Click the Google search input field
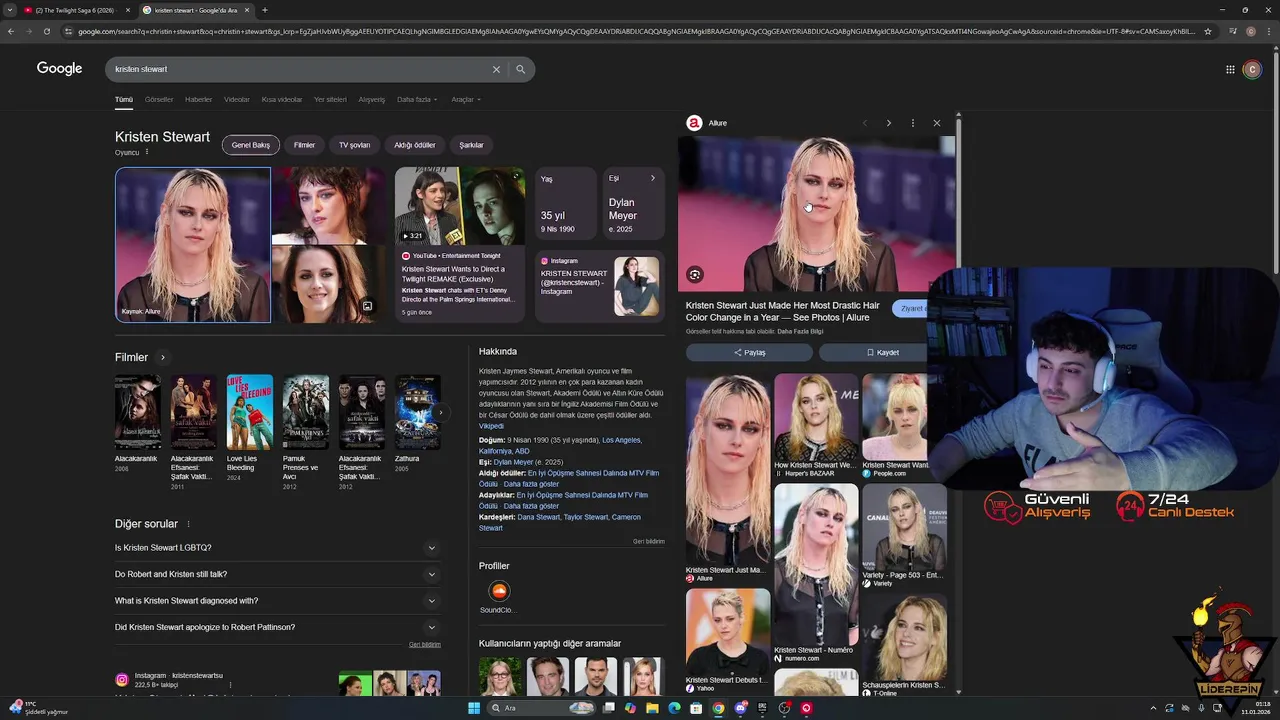The image size is (1280, 720). [300, 69]
